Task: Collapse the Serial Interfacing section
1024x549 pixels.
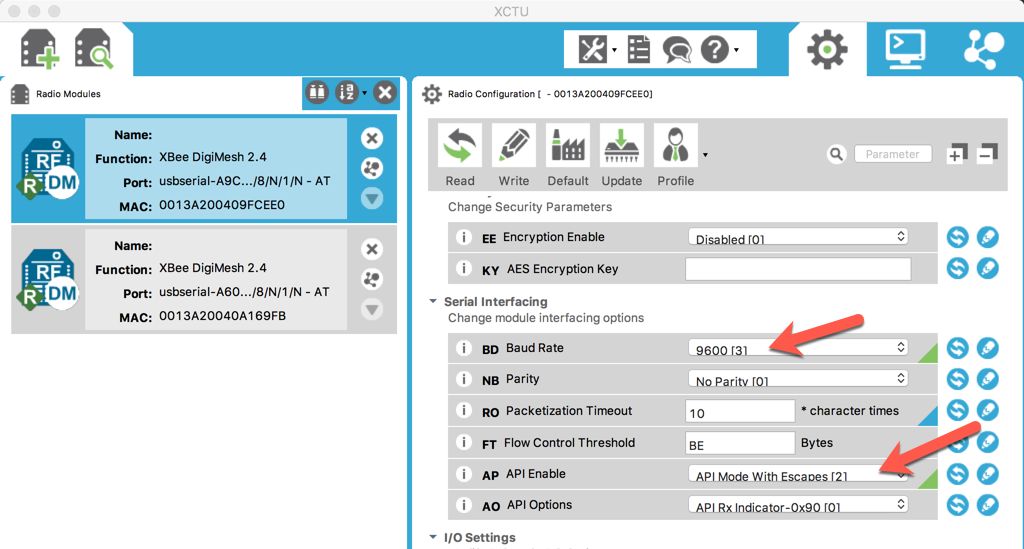Action: [x=433, y=302]
